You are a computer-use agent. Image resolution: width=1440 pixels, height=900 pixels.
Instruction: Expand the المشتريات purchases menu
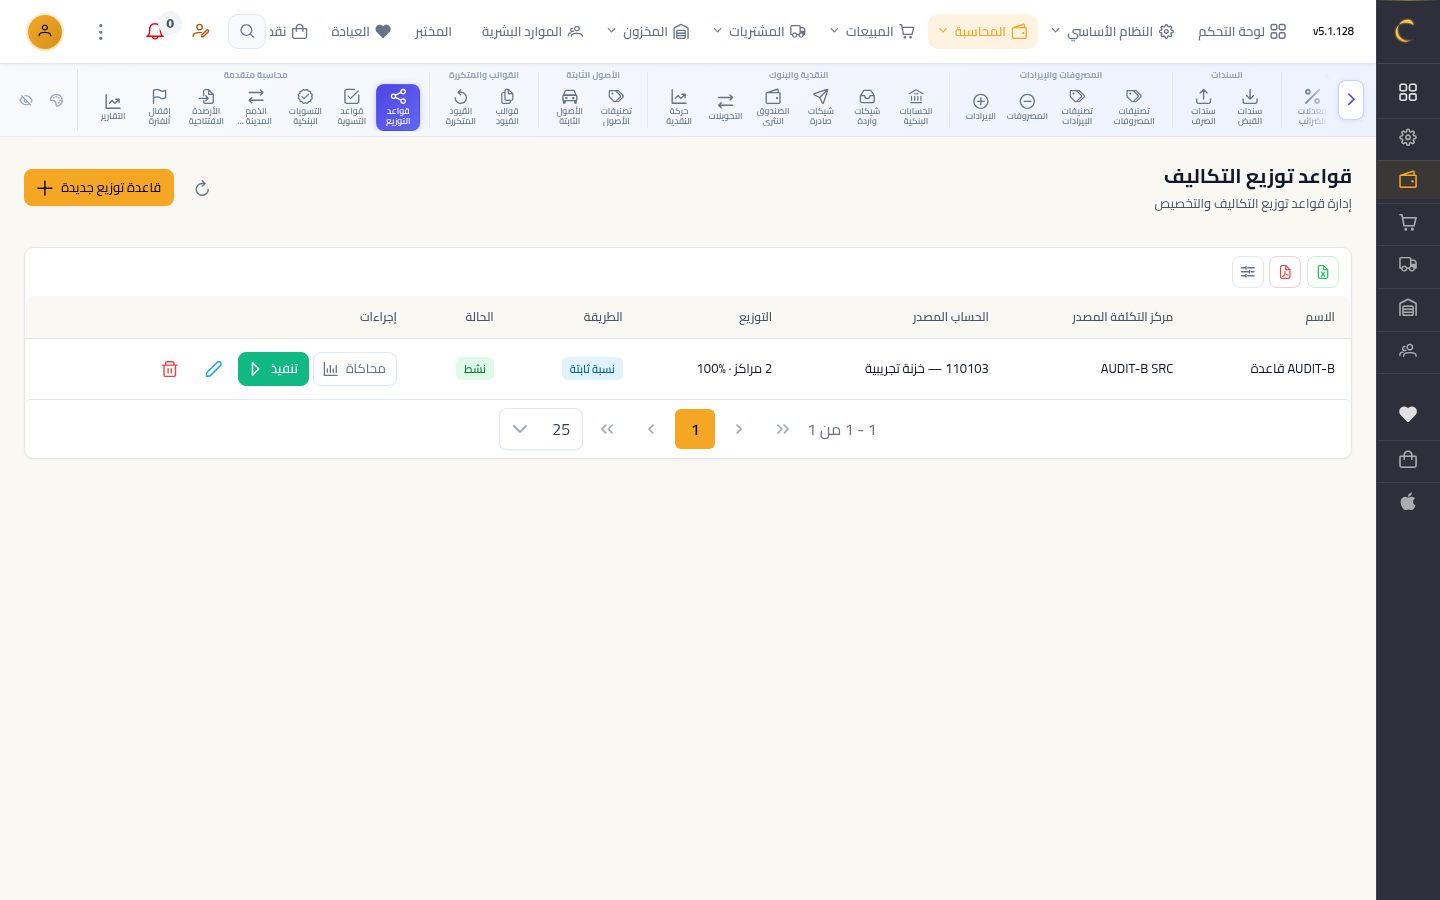(x=759, y=32)
